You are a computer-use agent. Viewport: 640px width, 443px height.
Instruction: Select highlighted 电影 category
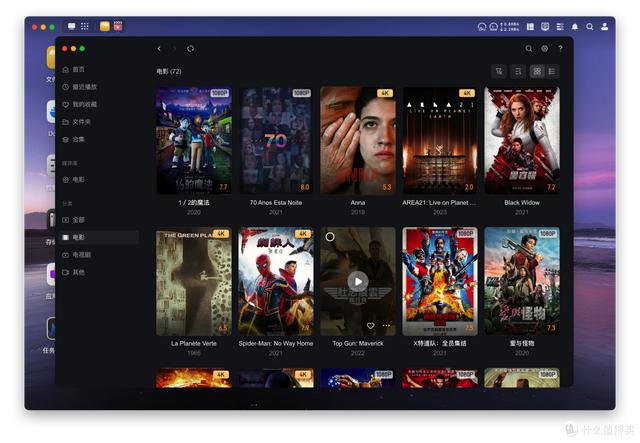(x=99, y=237)
